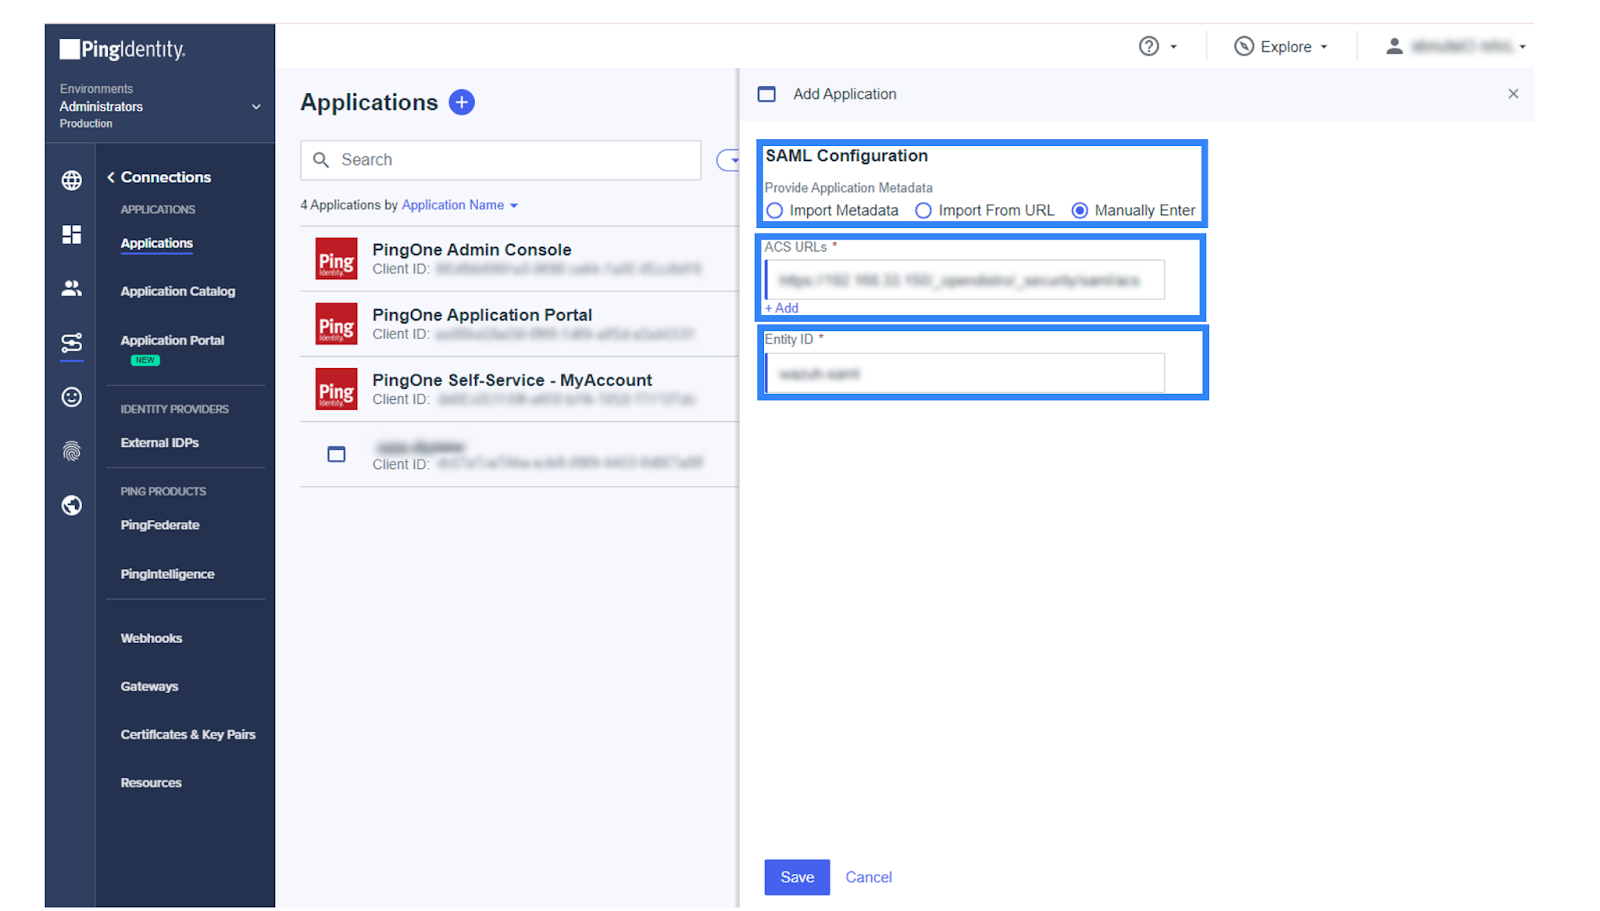
Task: Click the Explore compass icon
Action: coord(1244,46)
